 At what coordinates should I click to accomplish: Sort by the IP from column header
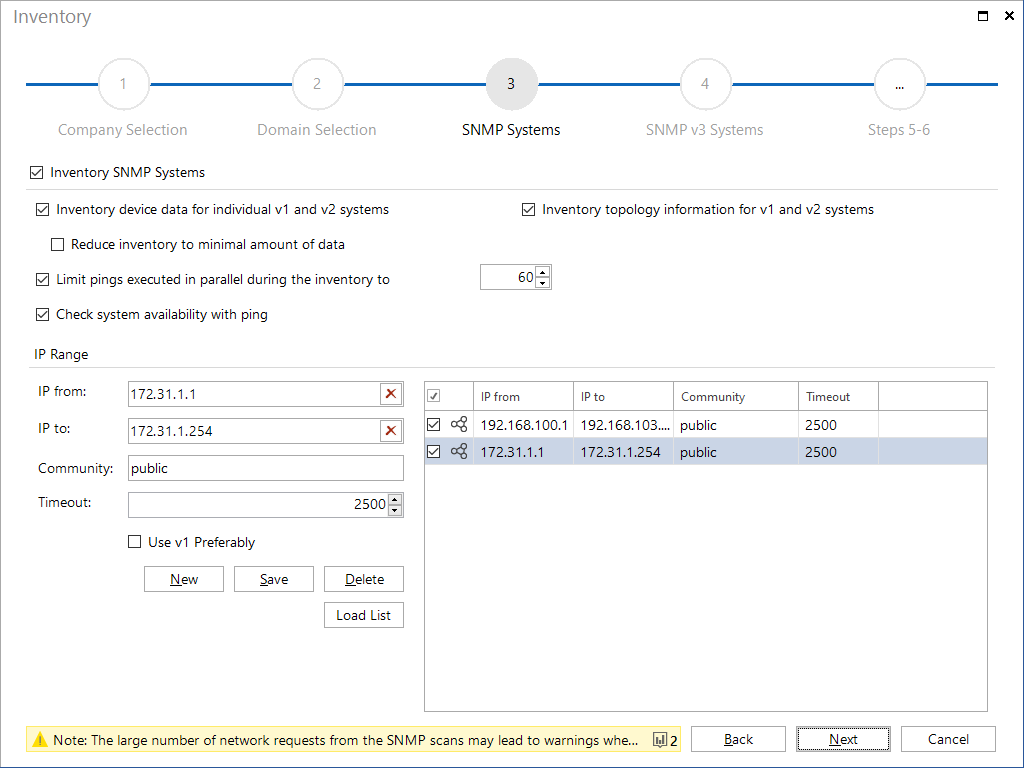coord(523,396)
